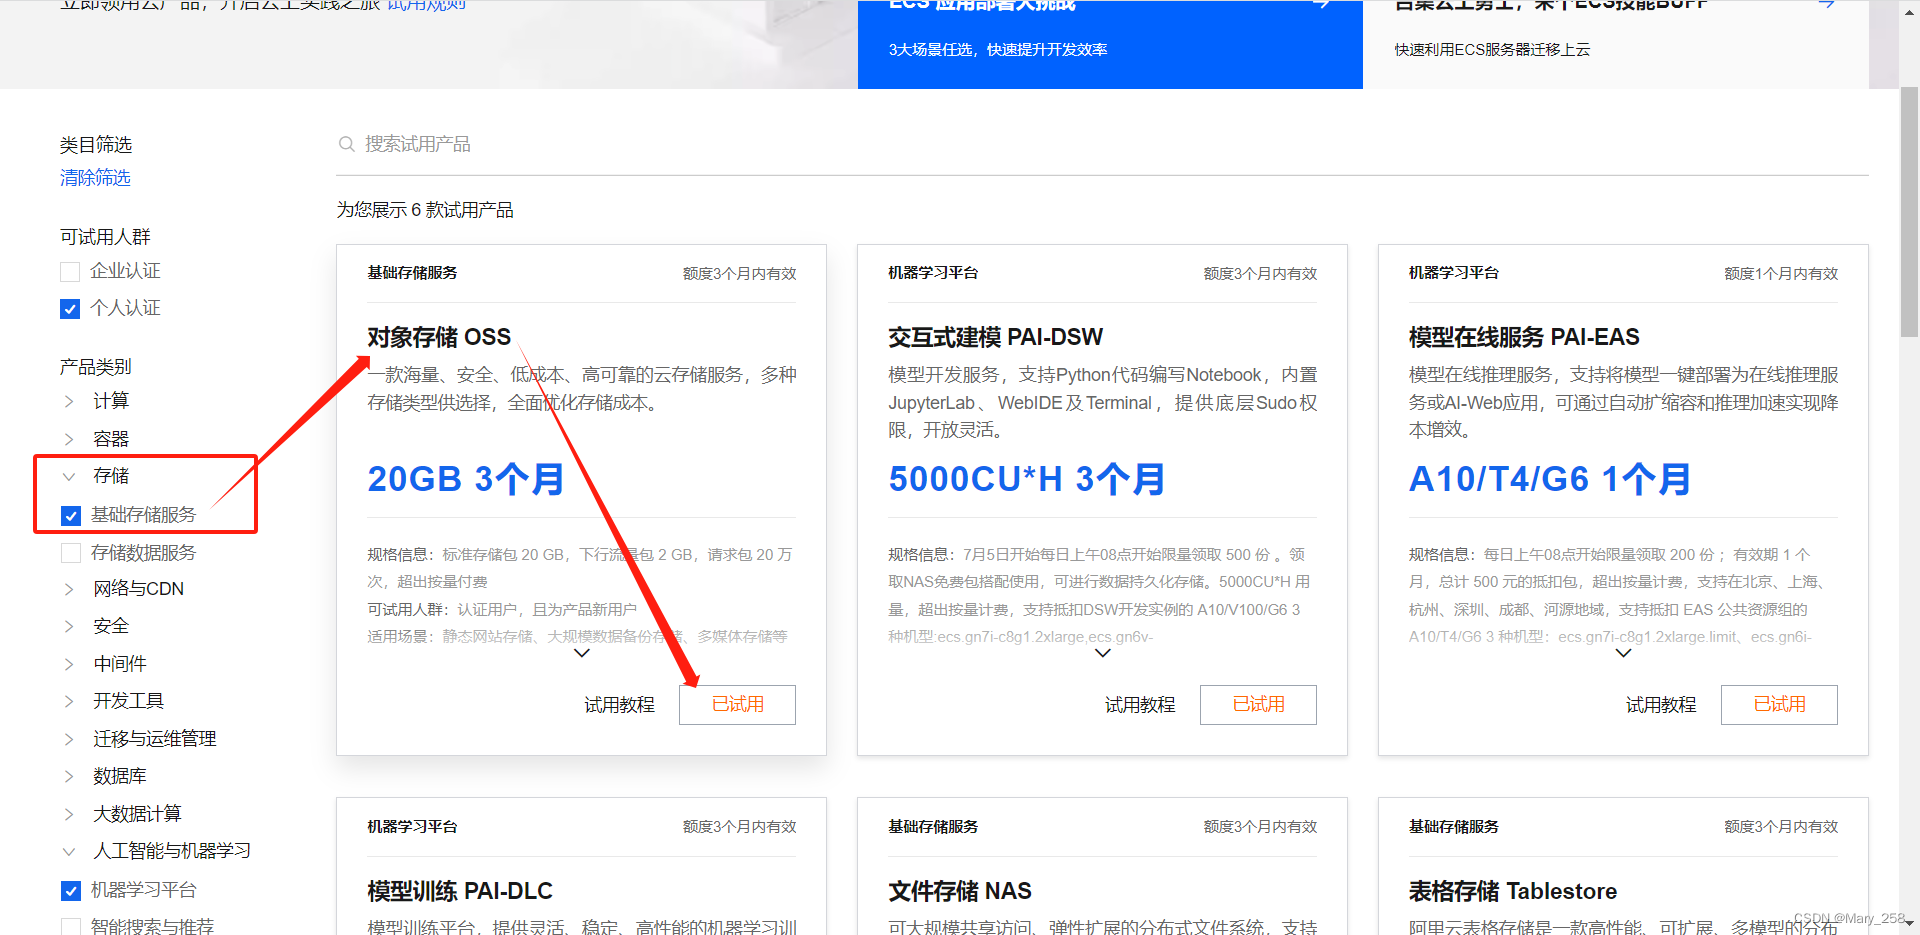Click 已试用 button on 对象存储 OSS
The image size is (1920, 935).
pyautogui.click(x=737, y=704)
